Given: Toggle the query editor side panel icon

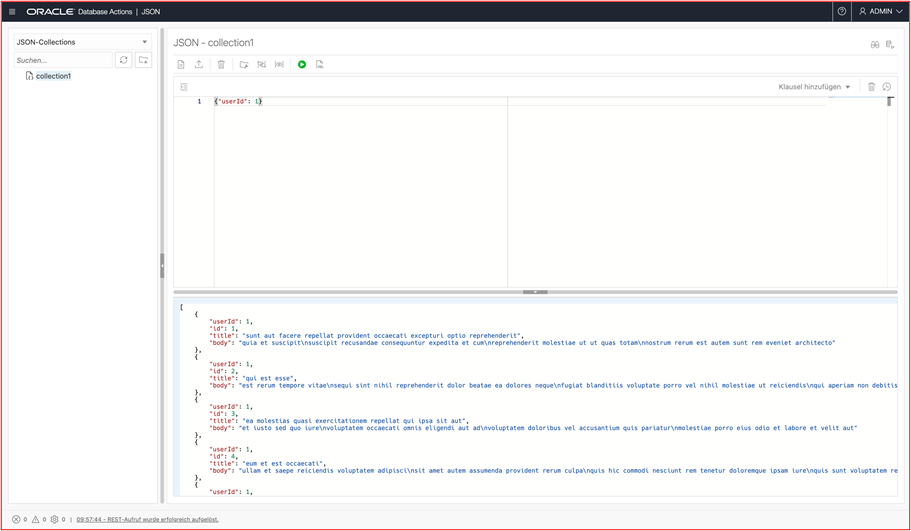Looking at the screenshot, I should tap(184, 87).
